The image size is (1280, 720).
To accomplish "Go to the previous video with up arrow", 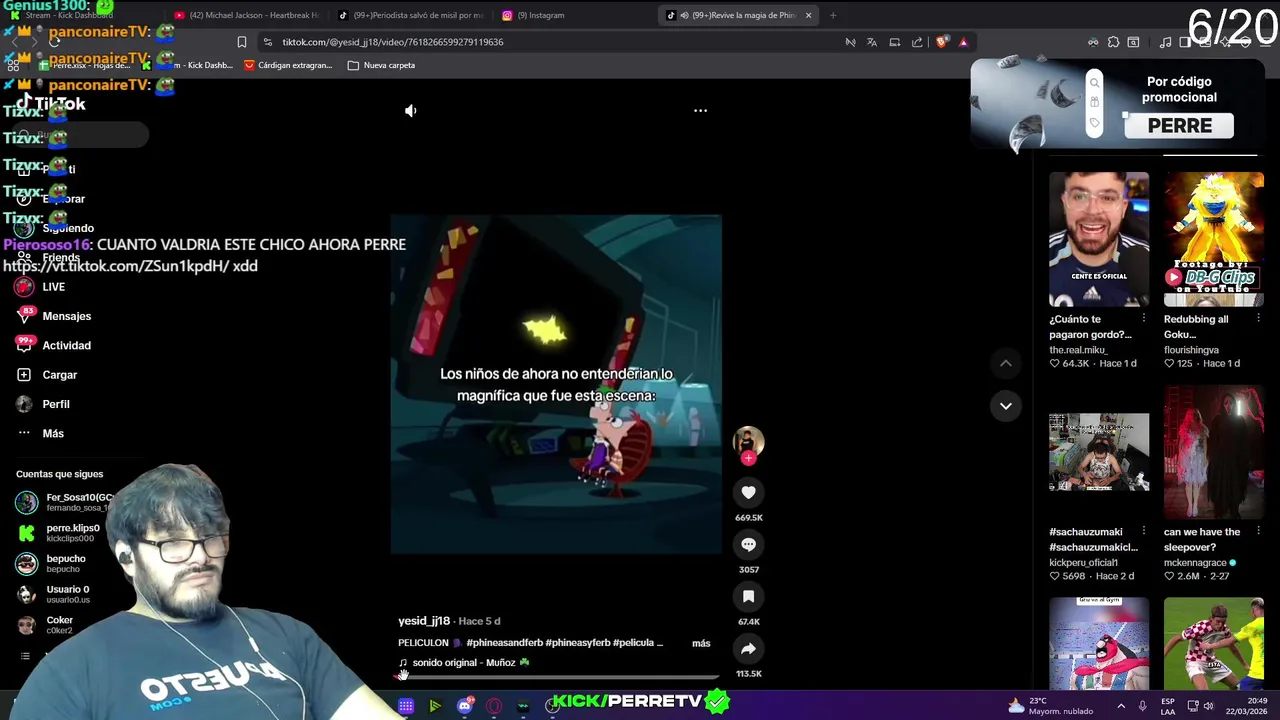I will point(1005,363).
